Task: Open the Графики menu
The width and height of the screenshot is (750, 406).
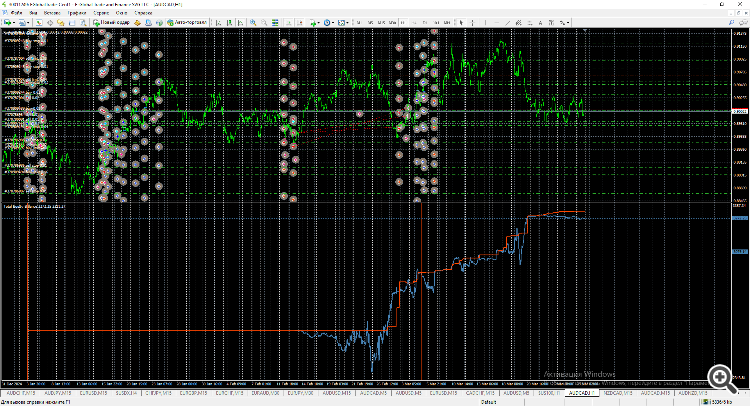Action: [x=77, y=13]
